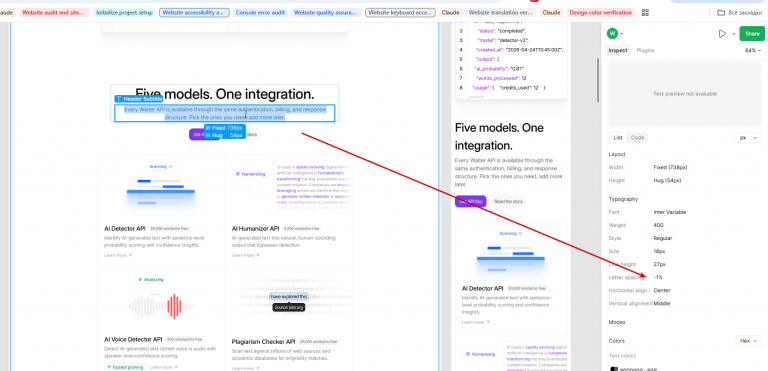Click the weight value '400'
The width and height of the screenshot is (768, 371).
(658, 225)
